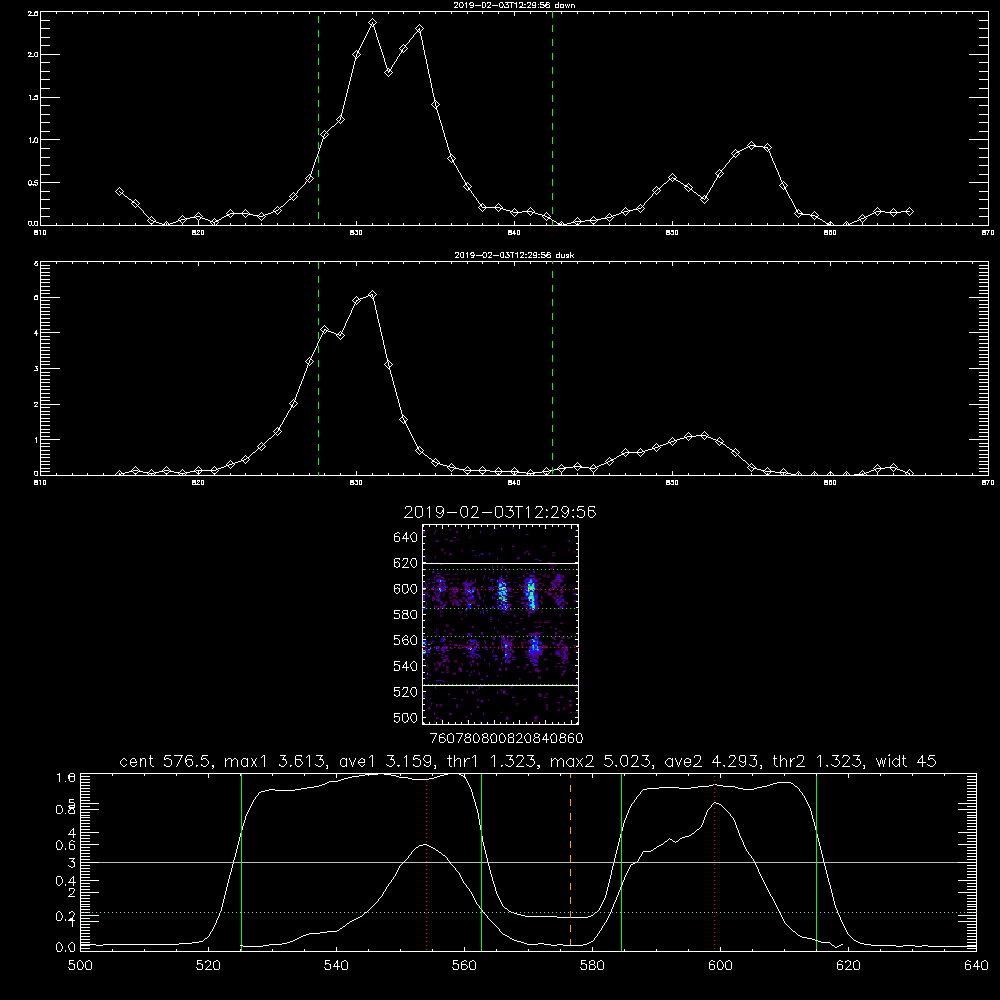1000x1000 pixels.
Task: Click the red dotted line near 554 in the bottom plot
Action: pos(426,861)
